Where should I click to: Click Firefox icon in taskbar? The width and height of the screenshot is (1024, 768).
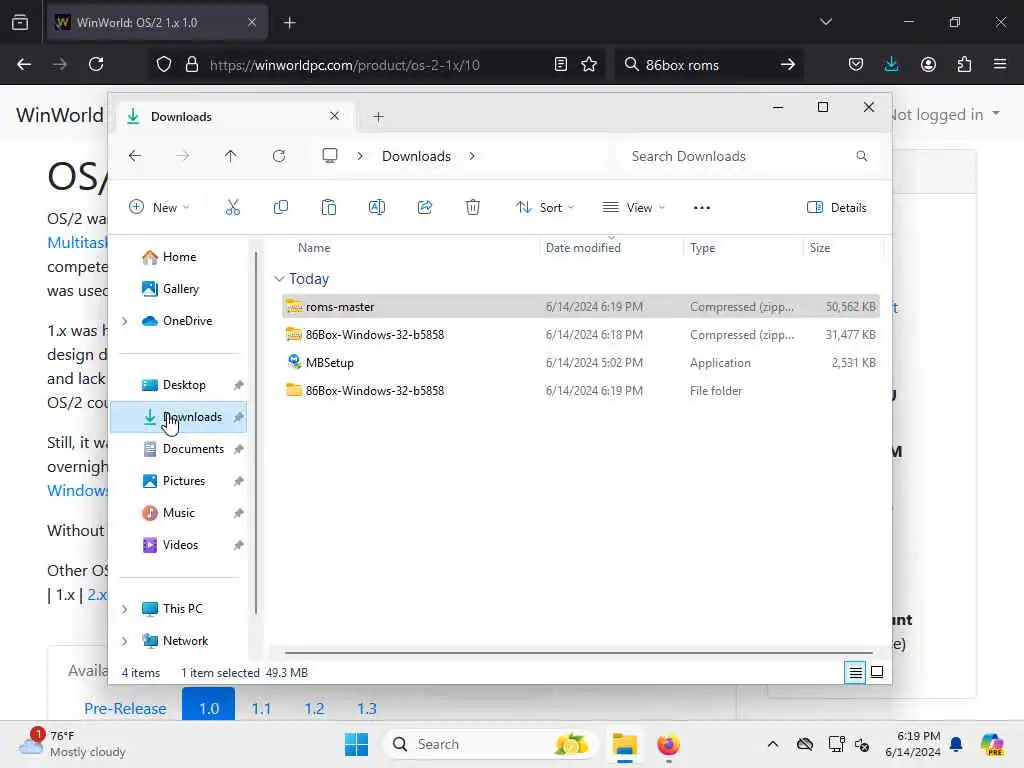tap(669, 744)
